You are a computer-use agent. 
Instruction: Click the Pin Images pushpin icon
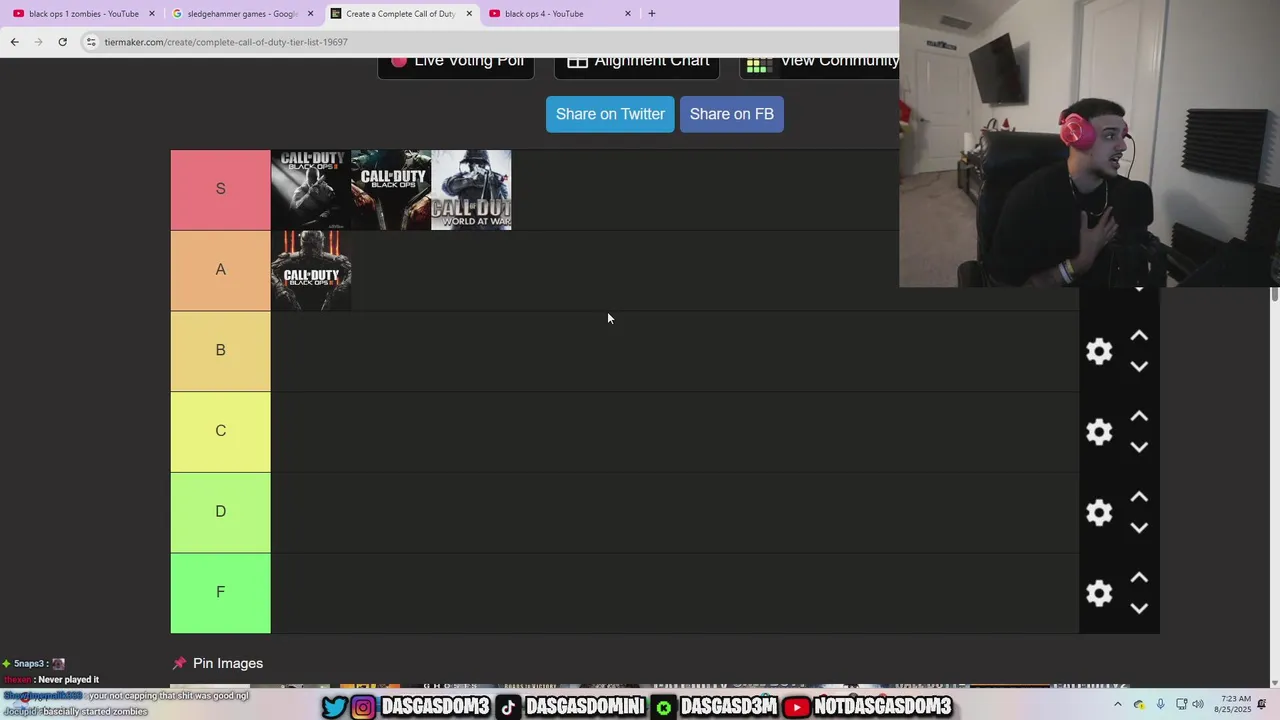click(x=179, y=663)
